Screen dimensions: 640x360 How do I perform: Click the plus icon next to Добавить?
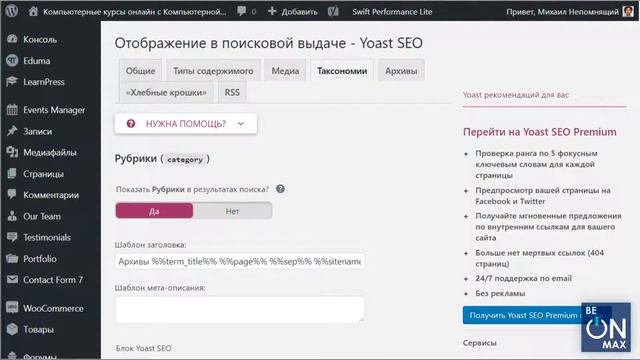[272, 11]
